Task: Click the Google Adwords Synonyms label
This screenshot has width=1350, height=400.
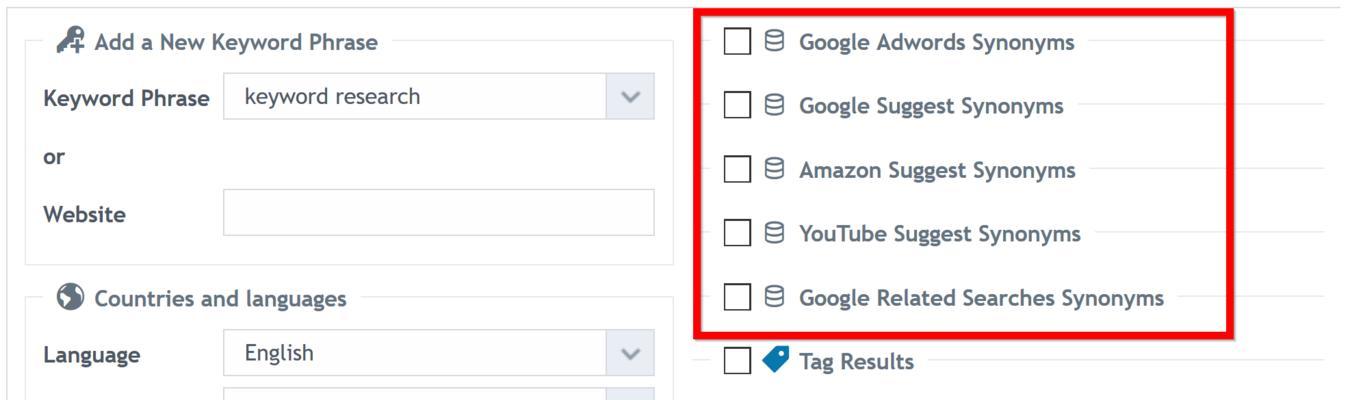Action: (x=937, y=43)
